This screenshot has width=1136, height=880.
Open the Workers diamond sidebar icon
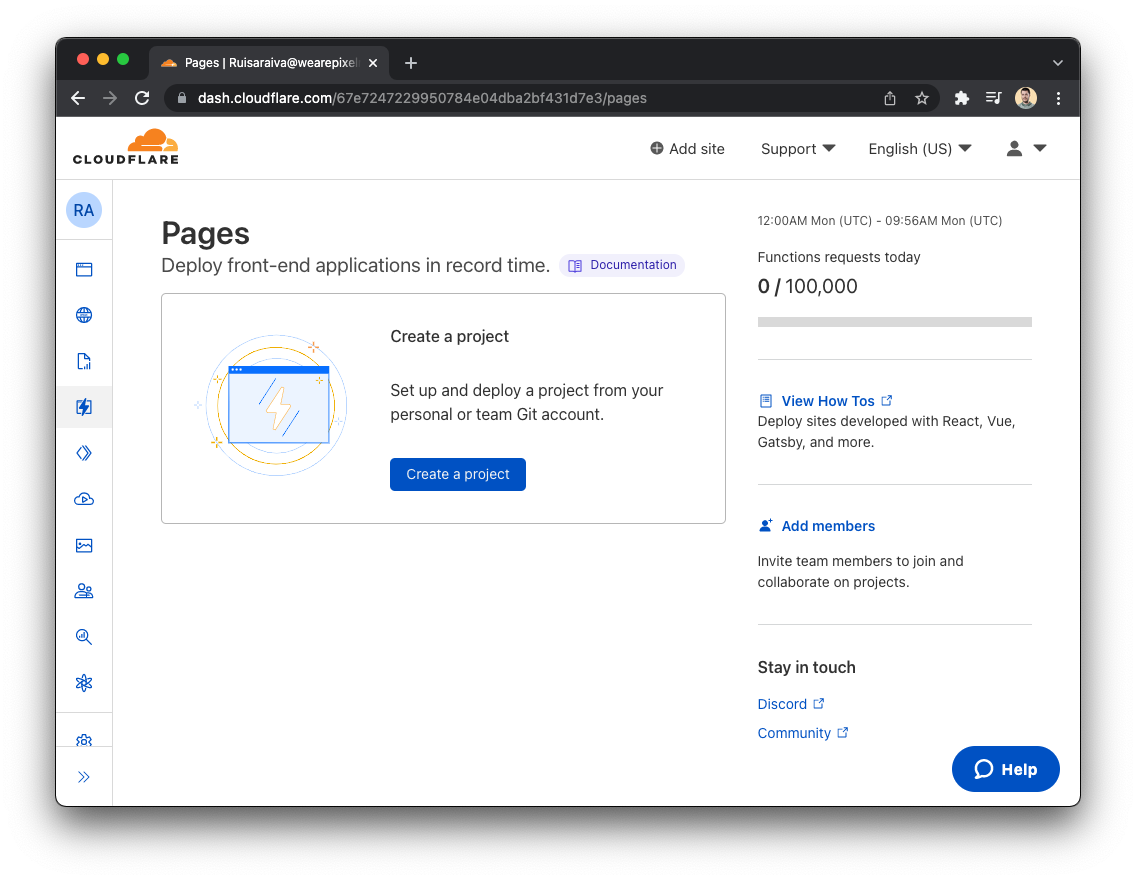[x=84, y=453]
